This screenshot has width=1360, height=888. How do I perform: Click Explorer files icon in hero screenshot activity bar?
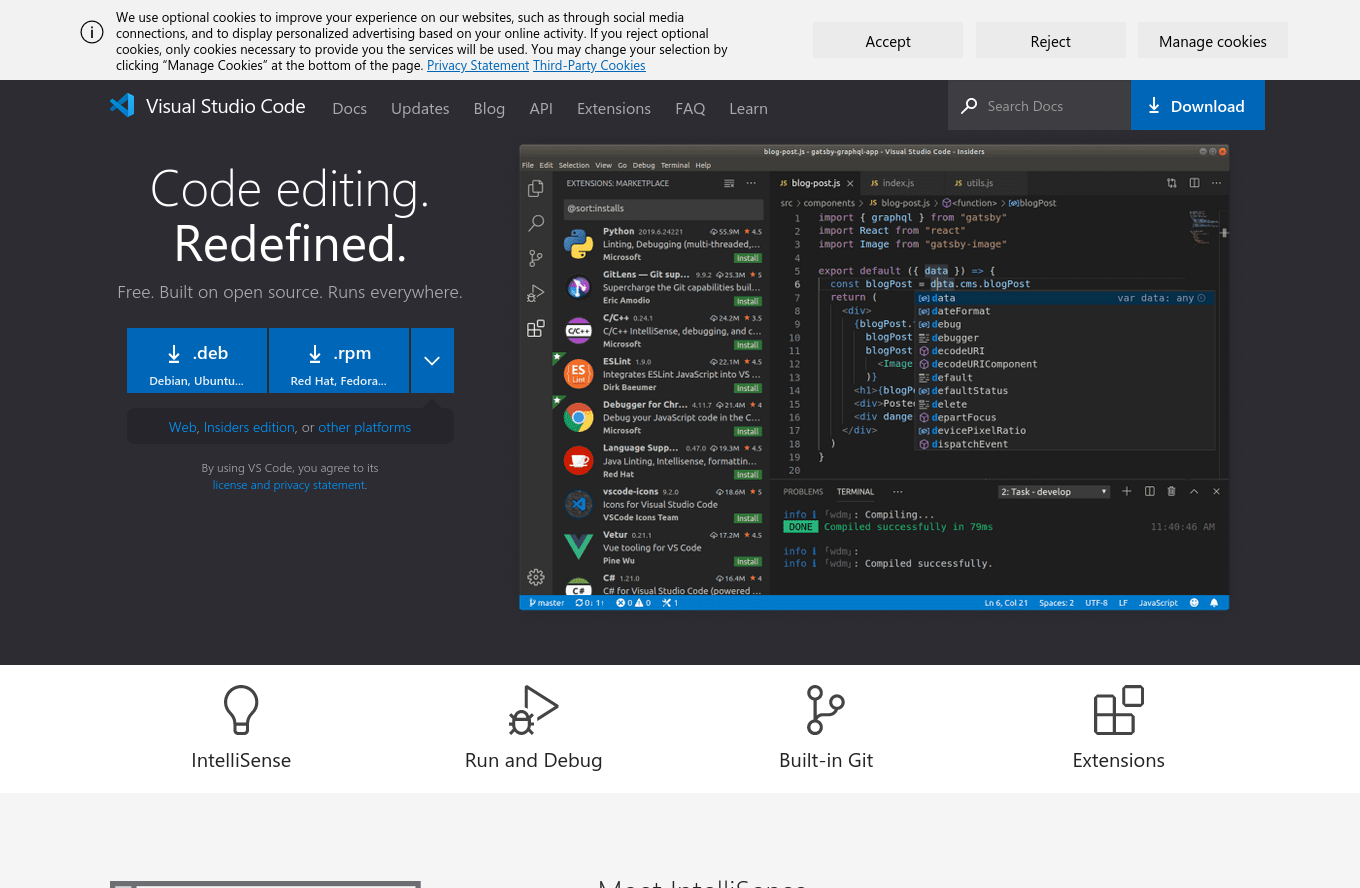pyautogui.click(x=536, y=188)
